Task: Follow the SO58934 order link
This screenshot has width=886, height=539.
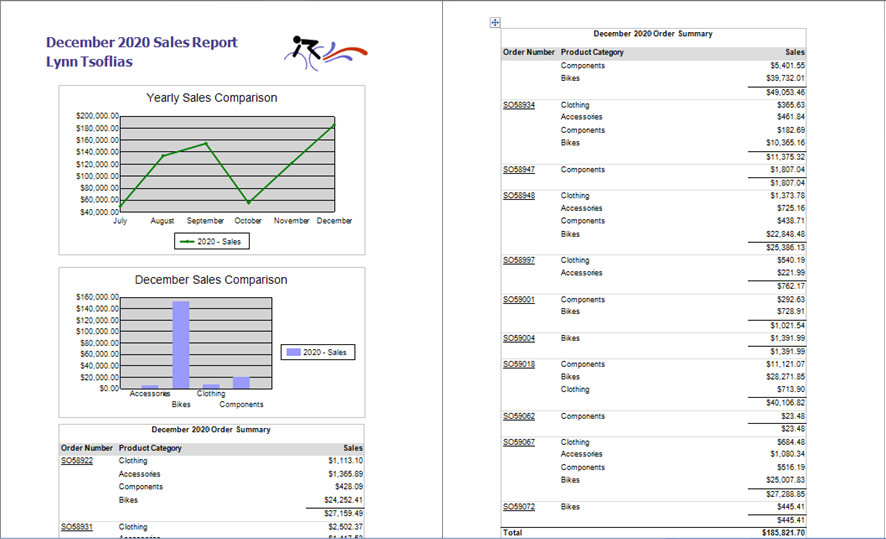Action: 519,105
